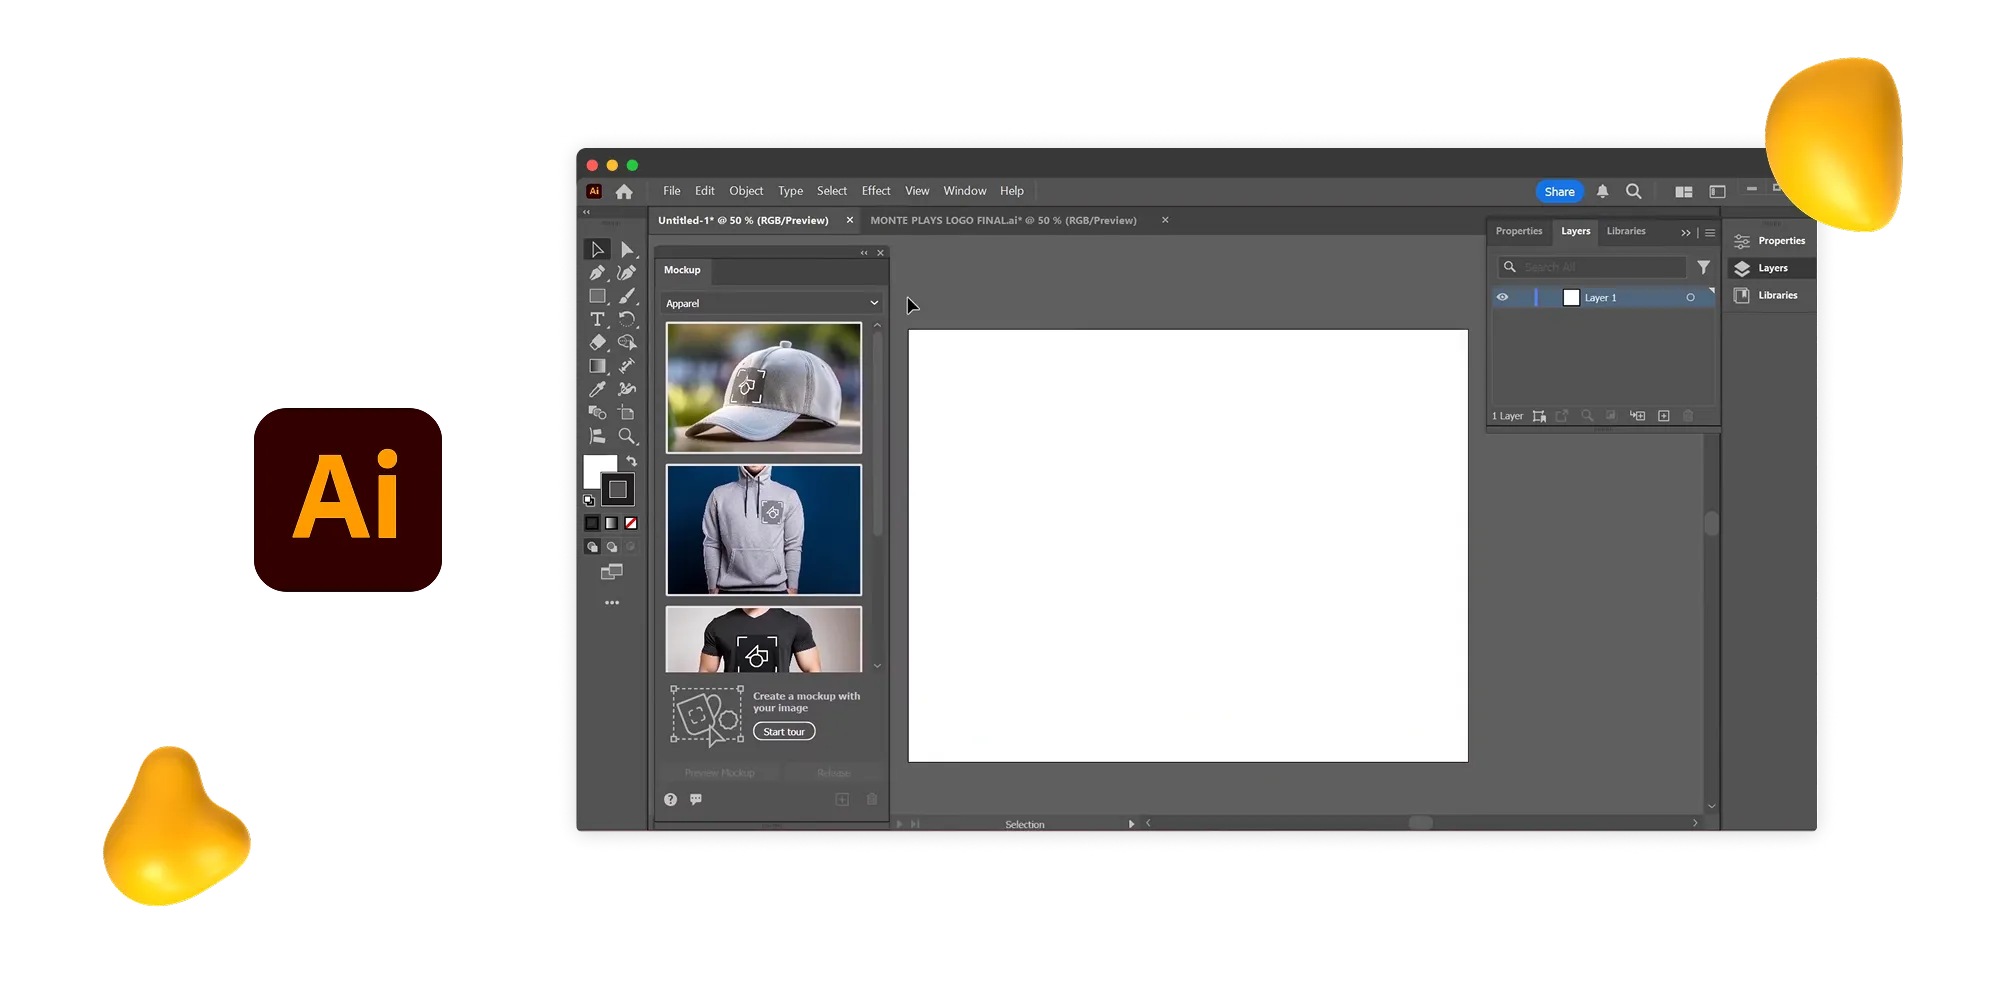The image size is (2000, 1000).
Task: Choose the Zoom tool
Action: click(628, 435)
